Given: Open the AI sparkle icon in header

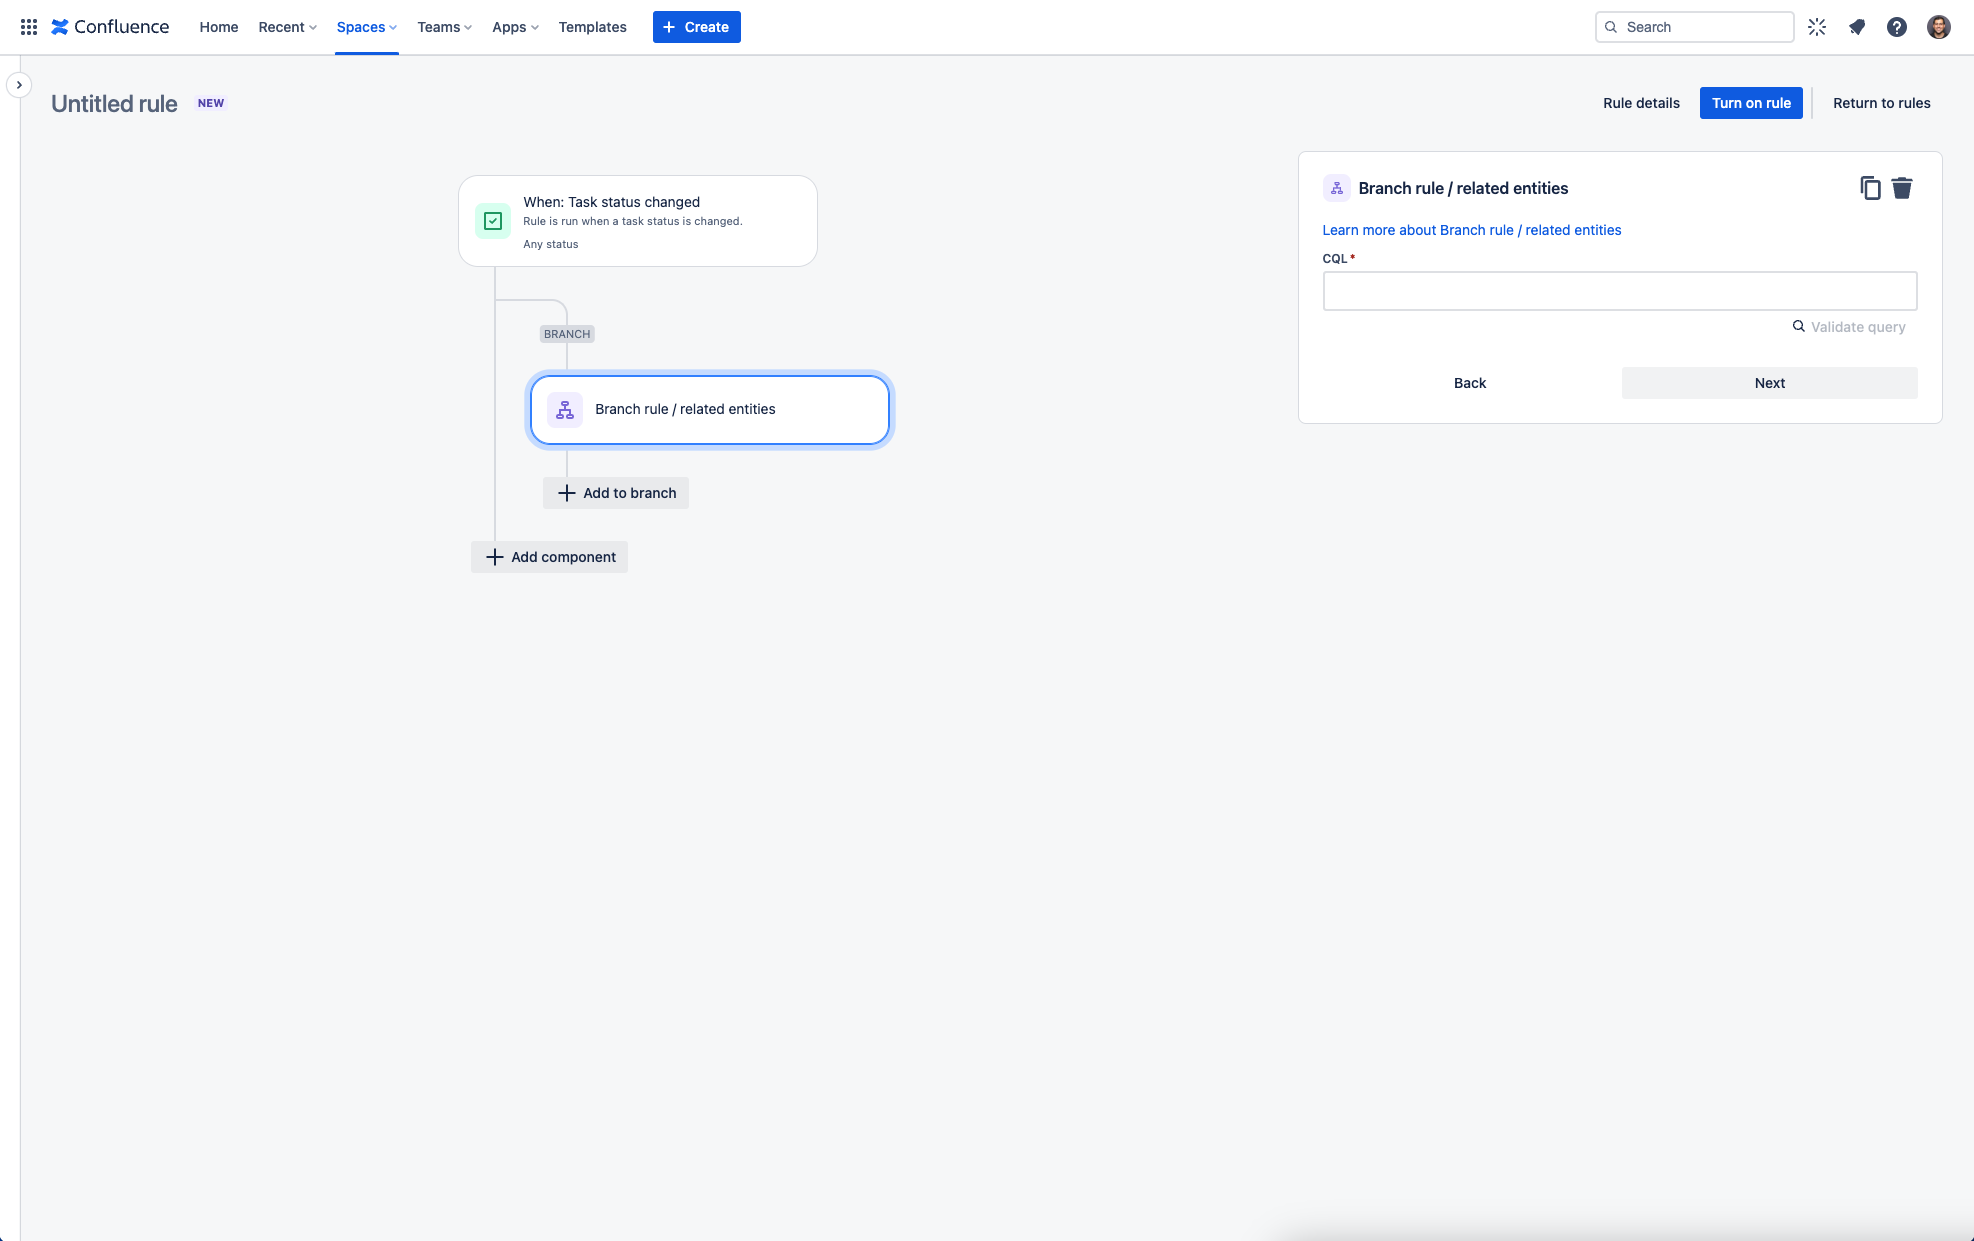Looking at the screenshot, I should point(1817,27).
